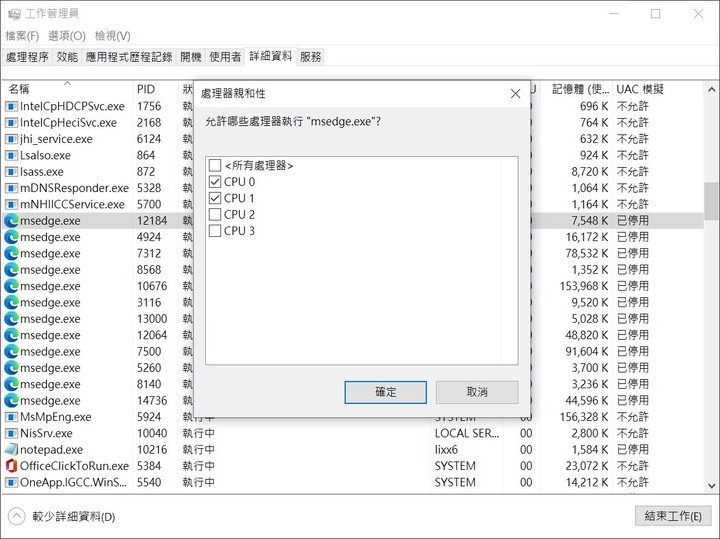
Task: Click the OfficeClickToRun.exe Office icon
Action: click(11, 466)
